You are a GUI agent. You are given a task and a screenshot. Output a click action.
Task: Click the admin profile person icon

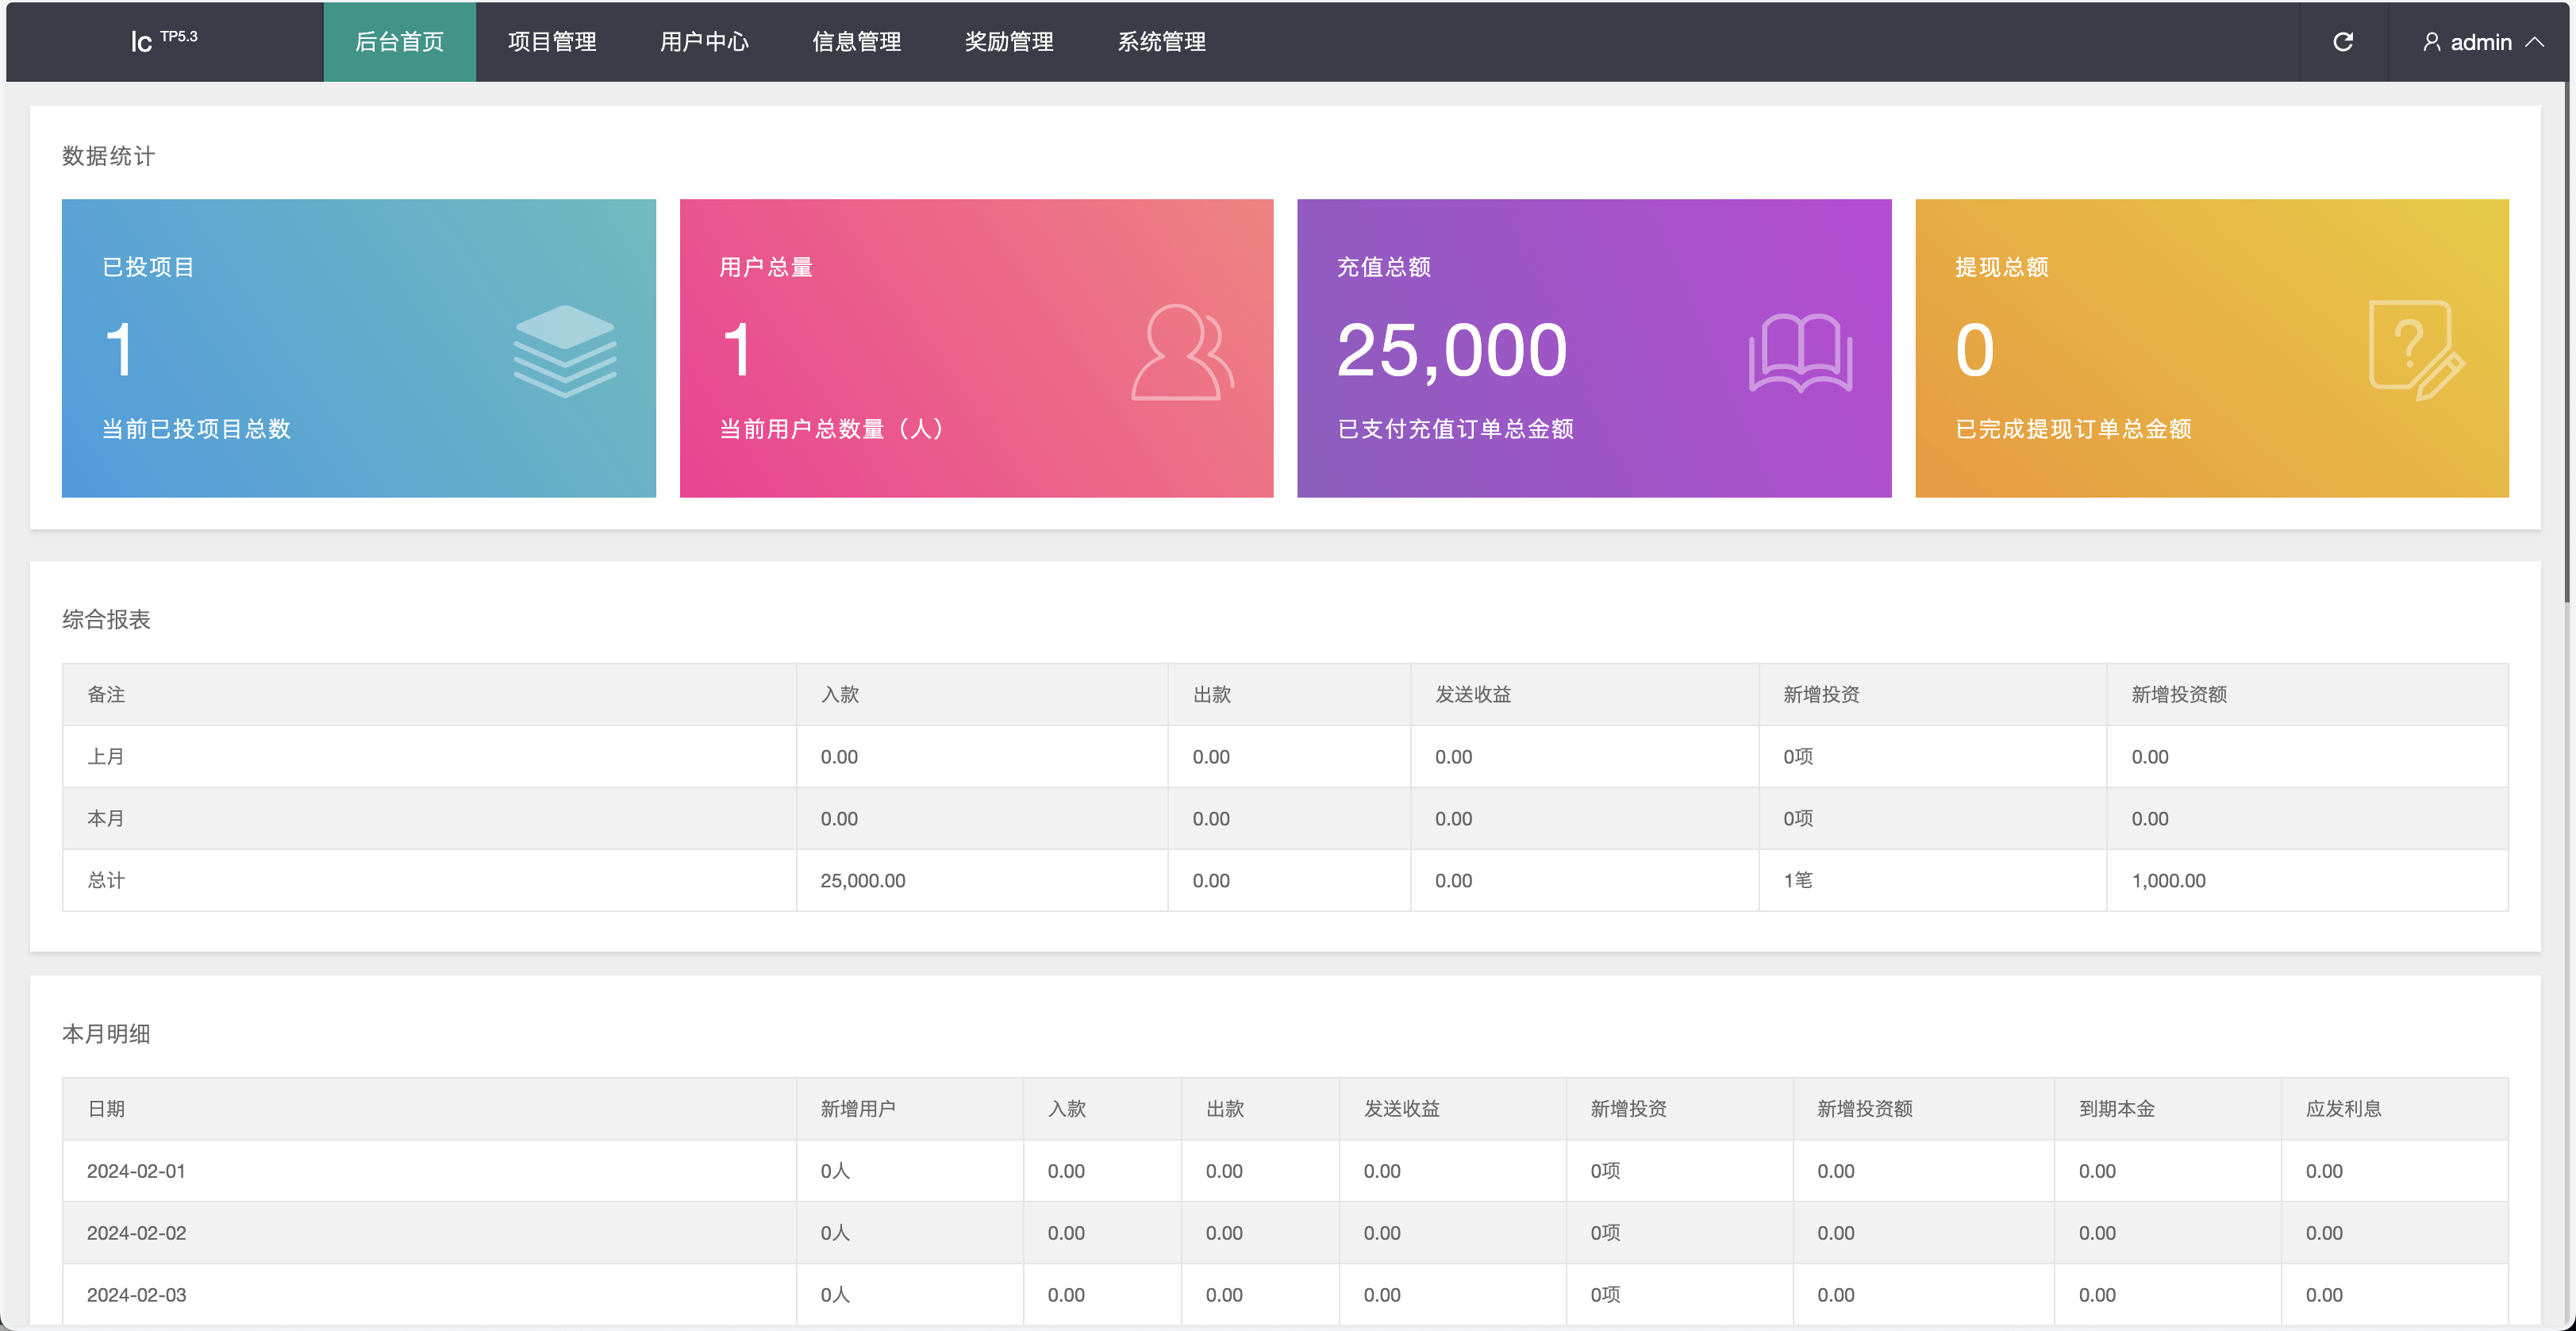tap(2433, 42)
